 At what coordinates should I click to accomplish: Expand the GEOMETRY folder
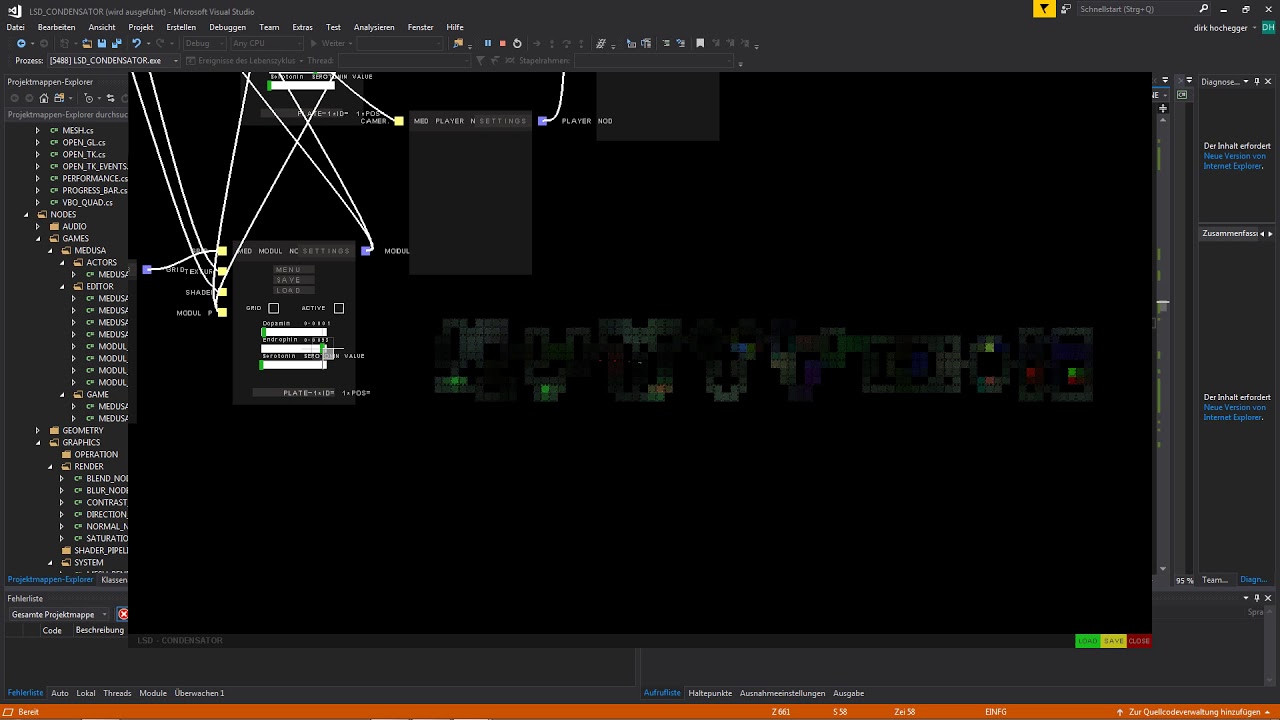39,431
